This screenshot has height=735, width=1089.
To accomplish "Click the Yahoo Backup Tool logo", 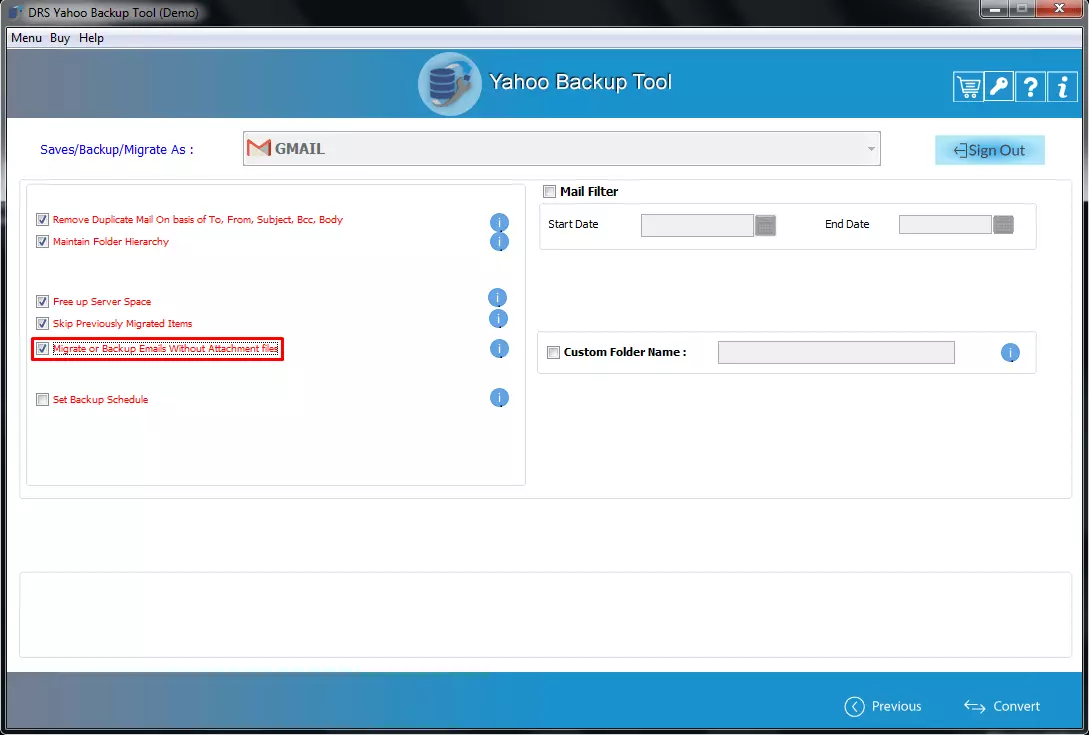I will pyautogui.click(x=449, y=84).
